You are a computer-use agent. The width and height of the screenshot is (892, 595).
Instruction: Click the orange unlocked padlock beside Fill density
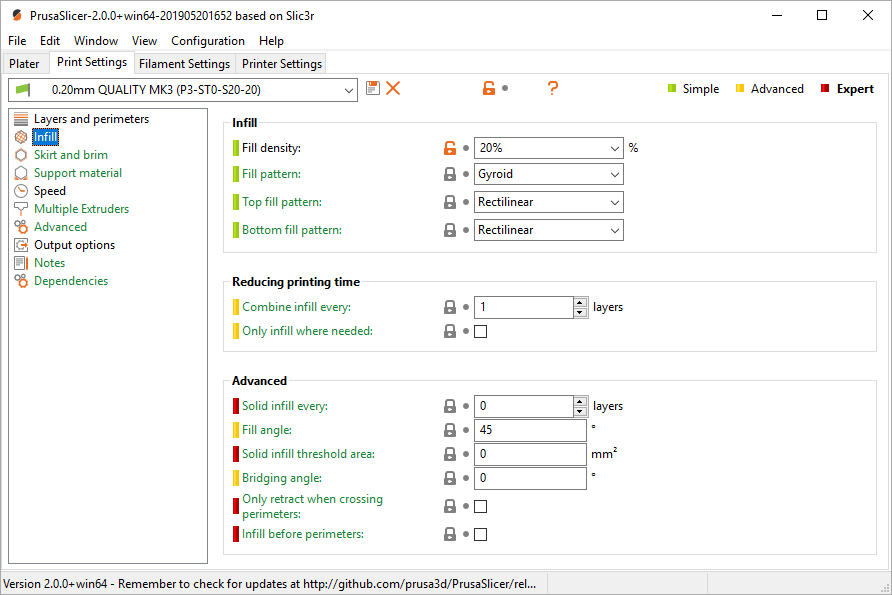449,148
